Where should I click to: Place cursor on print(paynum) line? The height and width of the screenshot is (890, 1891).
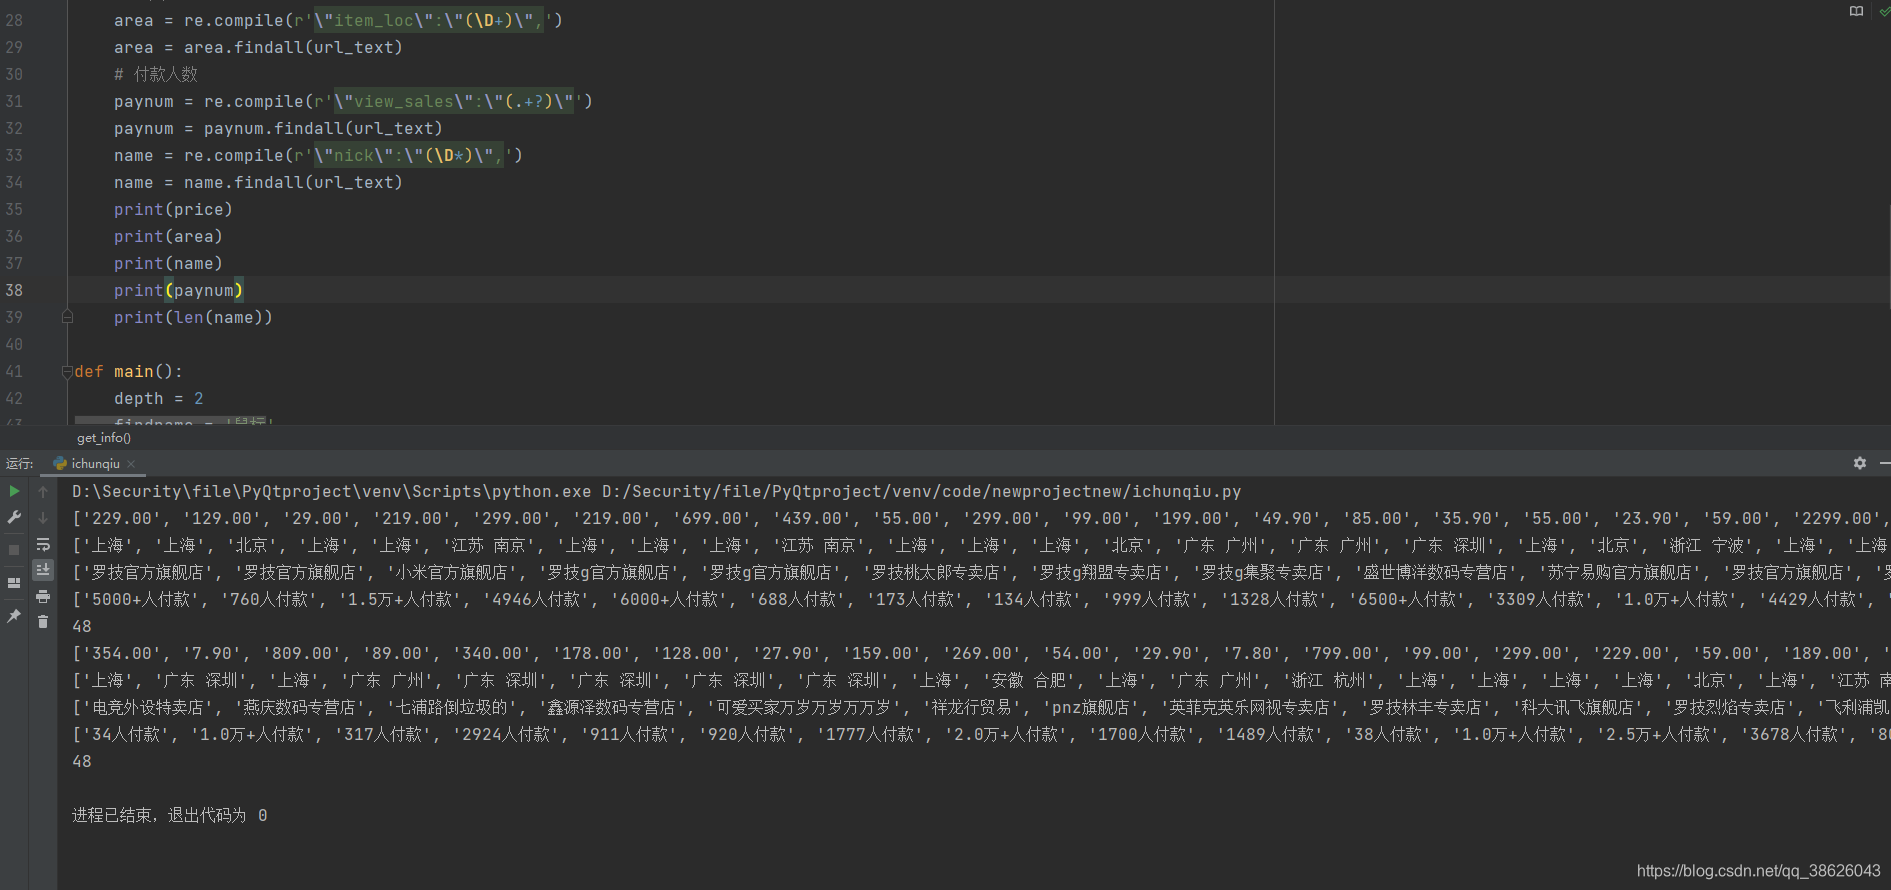coord(178,290)
